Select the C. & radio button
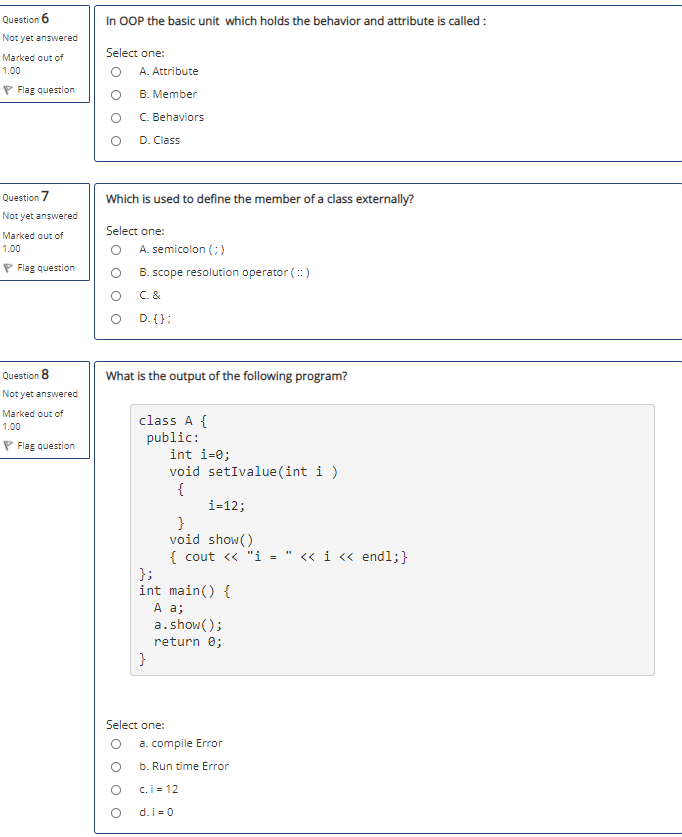Viewport: 682px width, 837px height. coord(116,296)
